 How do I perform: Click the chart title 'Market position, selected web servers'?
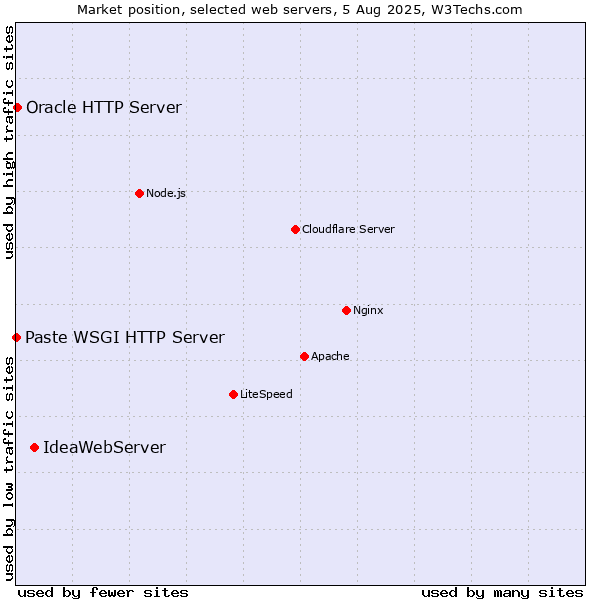(207, 10)
